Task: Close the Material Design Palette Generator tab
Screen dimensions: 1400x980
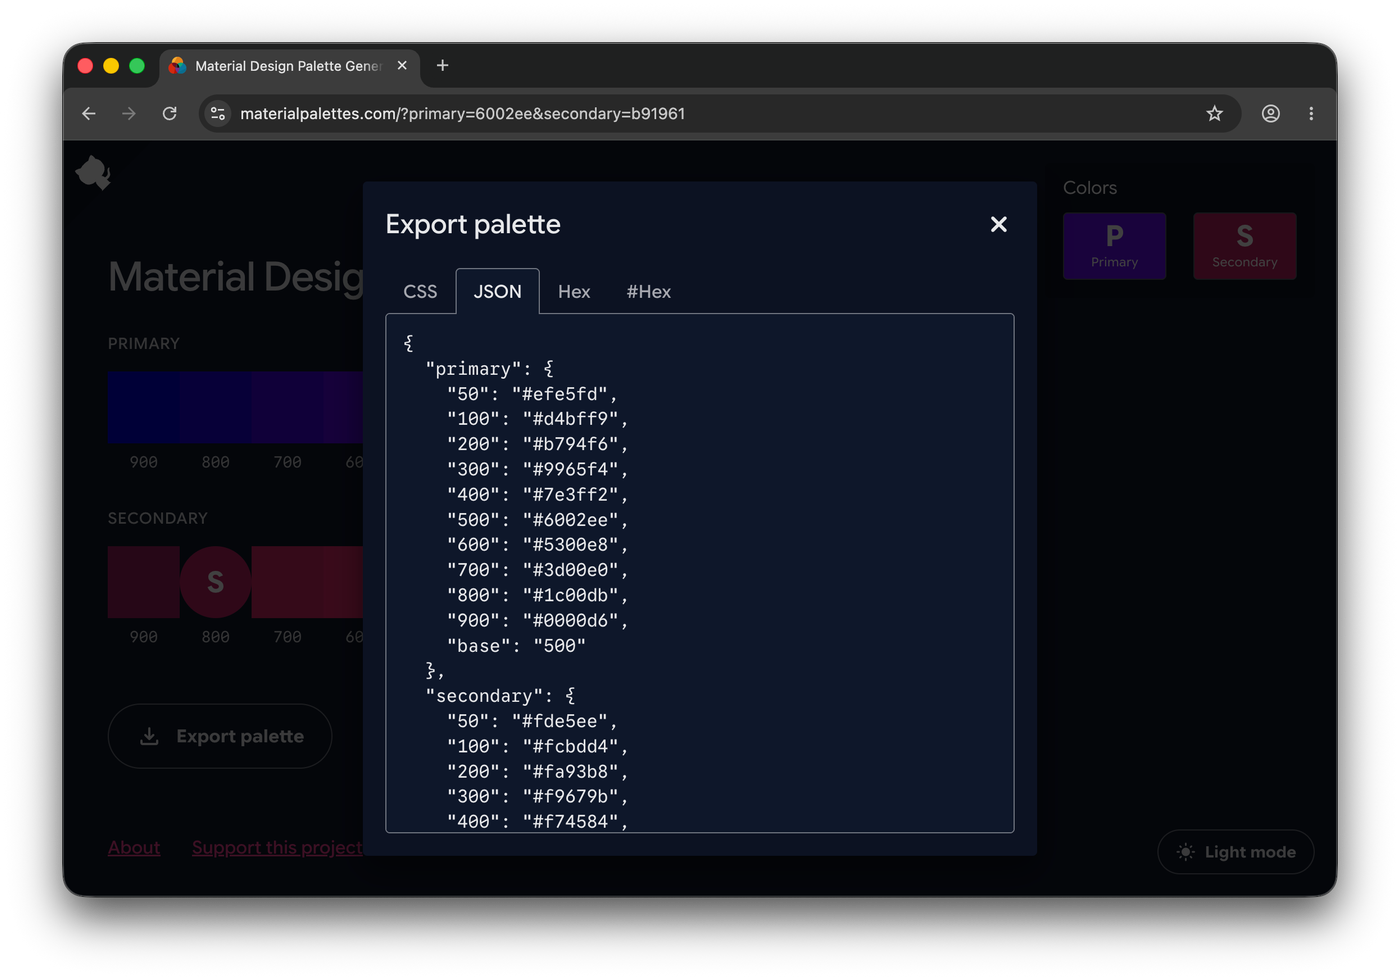Action: point(402,66)
